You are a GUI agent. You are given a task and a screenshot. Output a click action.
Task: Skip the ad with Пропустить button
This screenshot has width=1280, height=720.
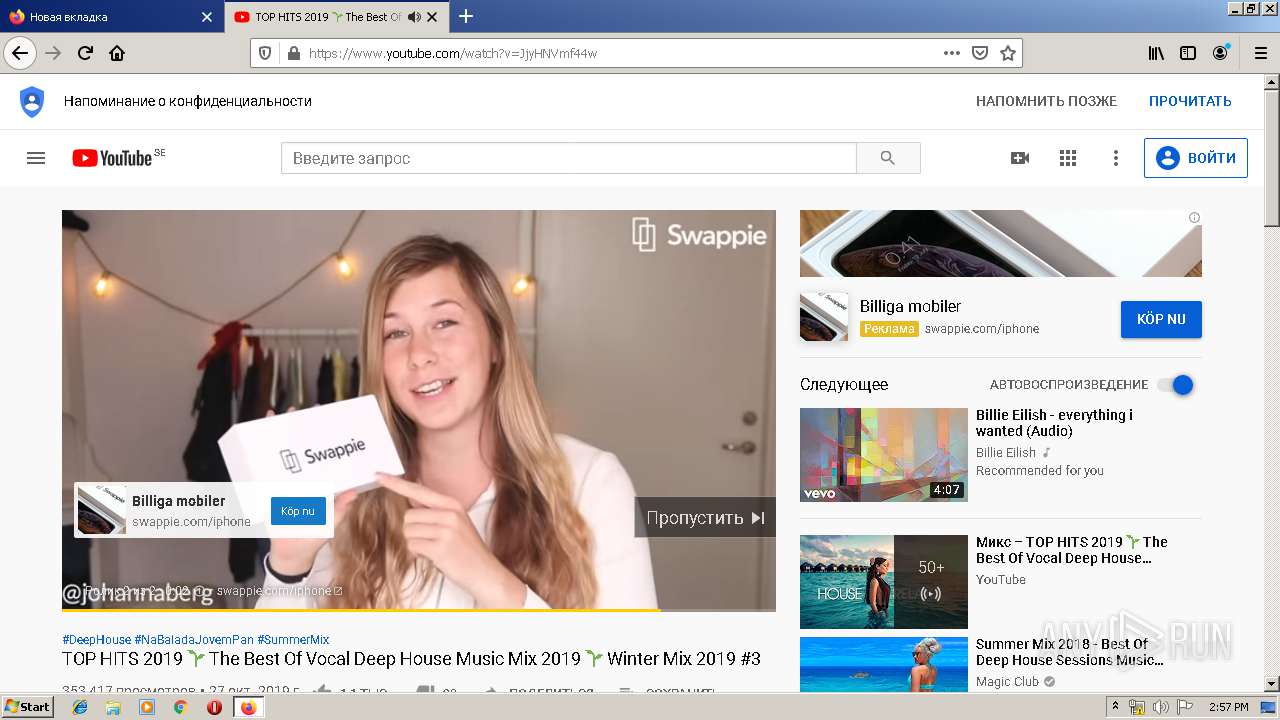click(705, 517)
